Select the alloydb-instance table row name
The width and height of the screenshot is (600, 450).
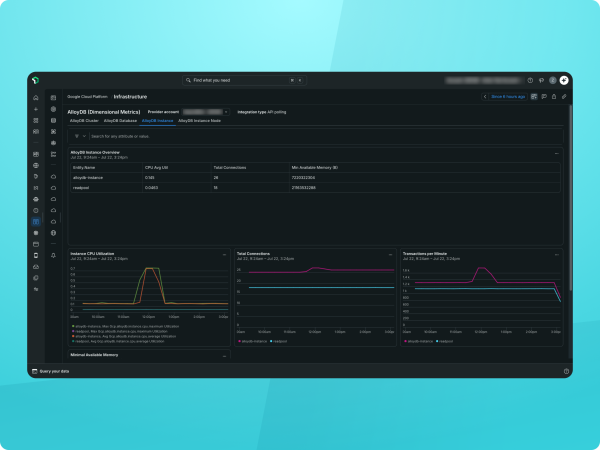[x=88, y=178]
